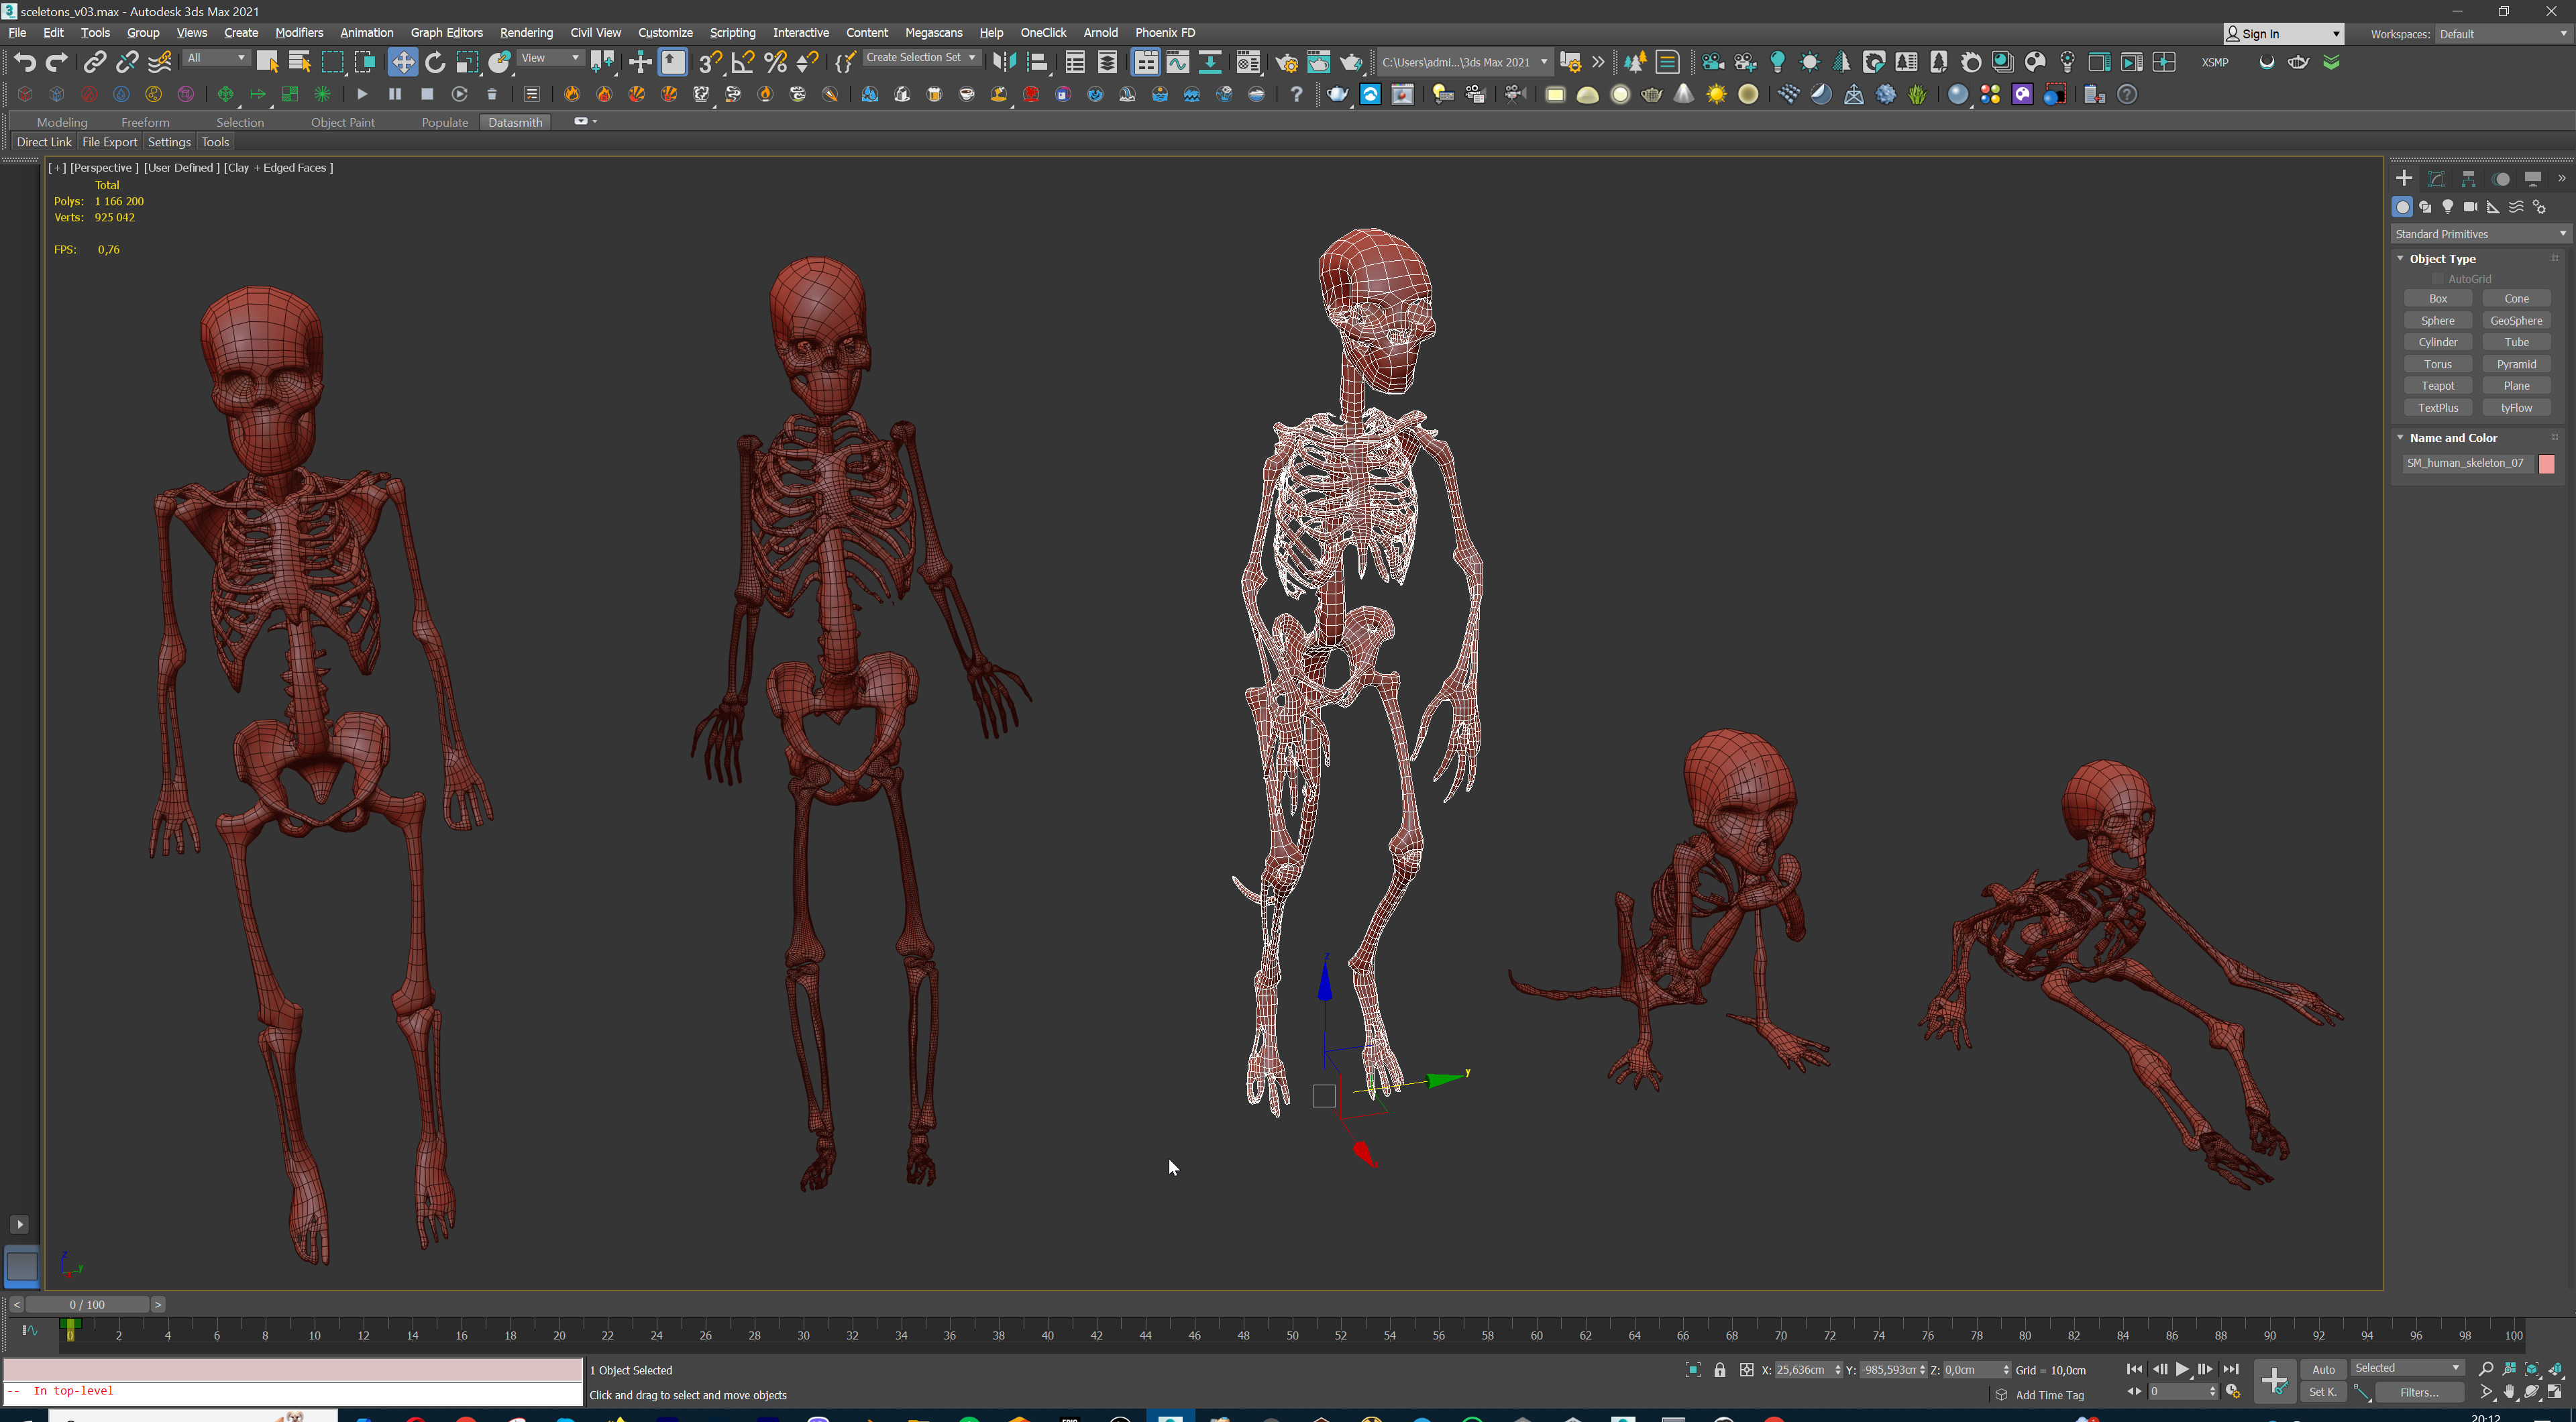Screen dimensions: 2576x1422
Task: Activate the Select and Link tool
Action: (94, 62)
